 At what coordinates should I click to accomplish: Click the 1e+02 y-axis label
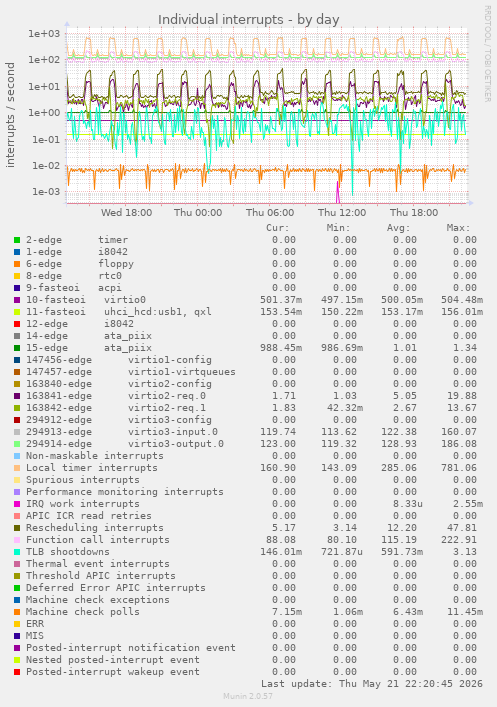pos(44,60)
